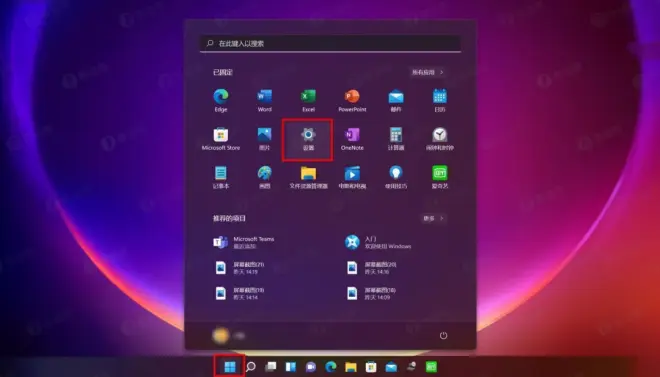Open Excel from the pinned apps
660x377 pixels.
tap(308, 100)
